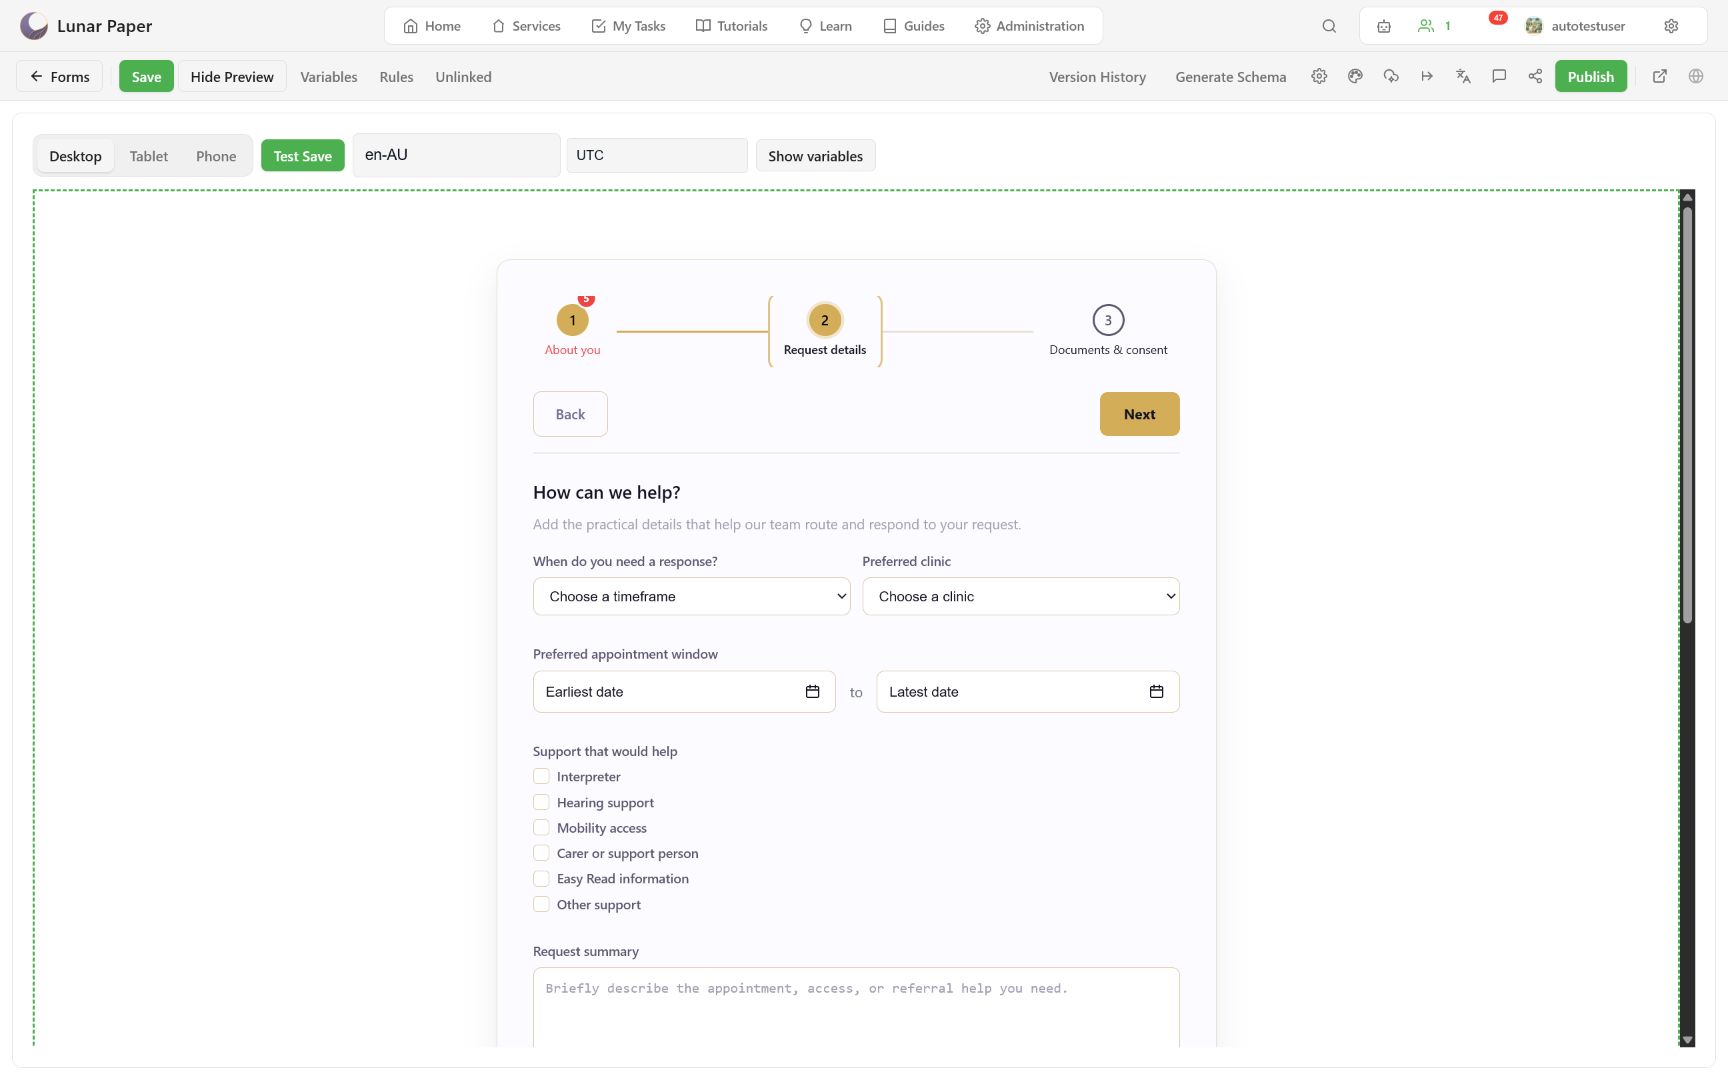This screenshot has width=1728, height=1080.
Task: Click the export arrow icon
Action: [1427, 76]
